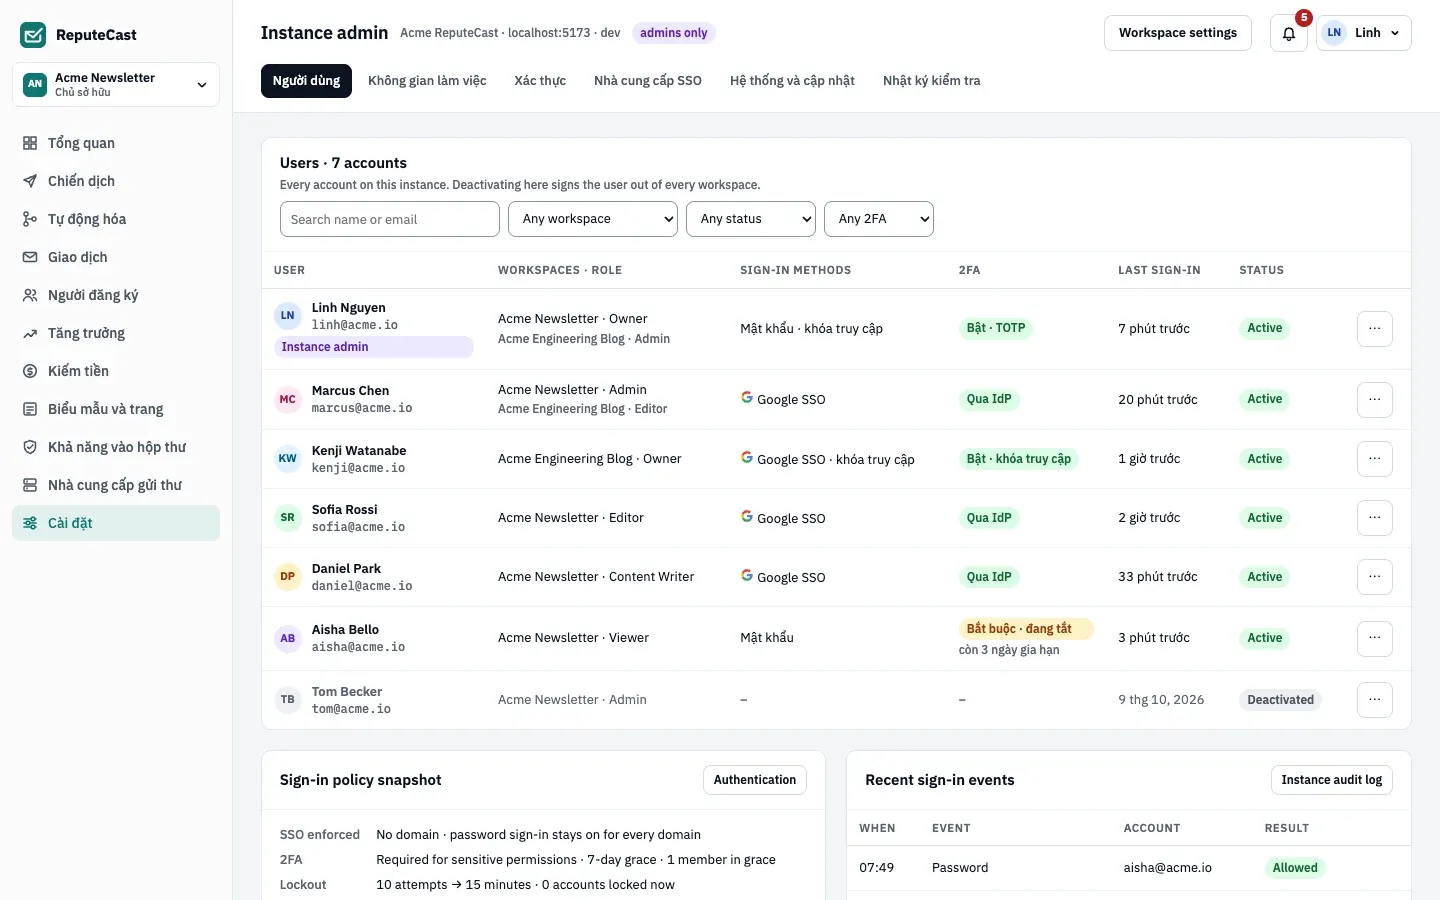
Task: Open row actions for Linh Nguyen
Action: [x=1375, y=329]
